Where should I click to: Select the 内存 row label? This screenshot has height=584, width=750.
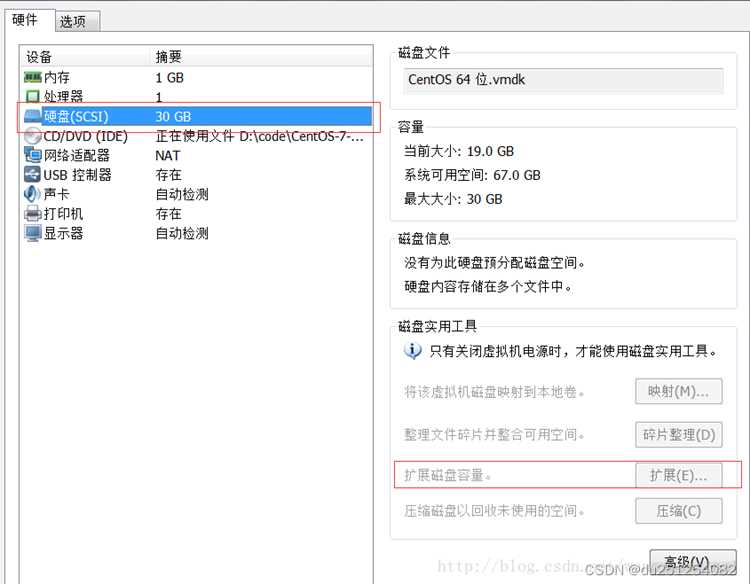pos(57,77)
